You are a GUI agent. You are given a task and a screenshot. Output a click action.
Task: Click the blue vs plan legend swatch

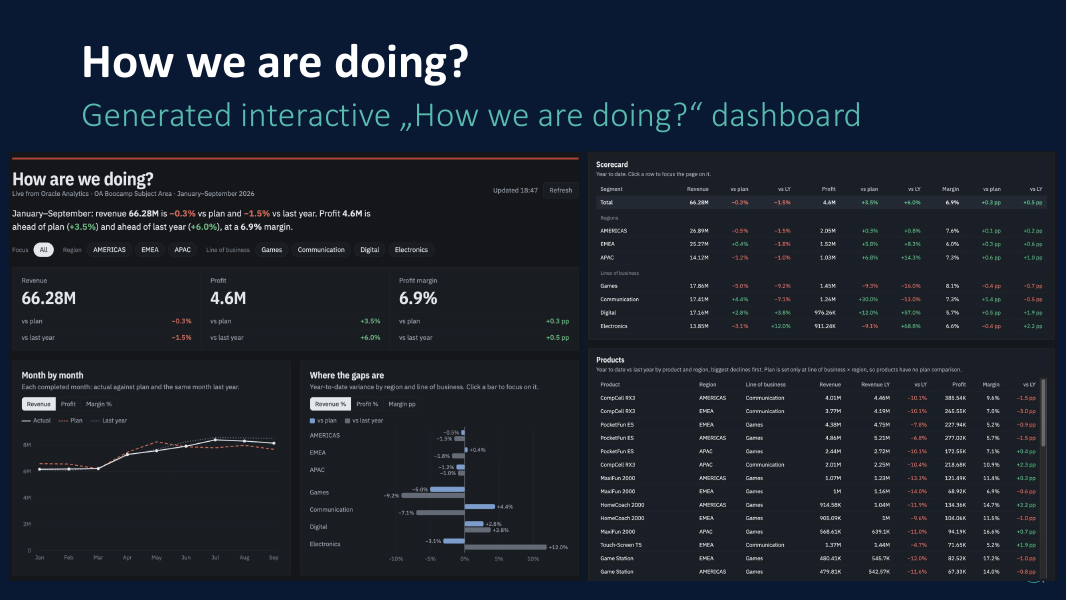(x=312, y=421)
